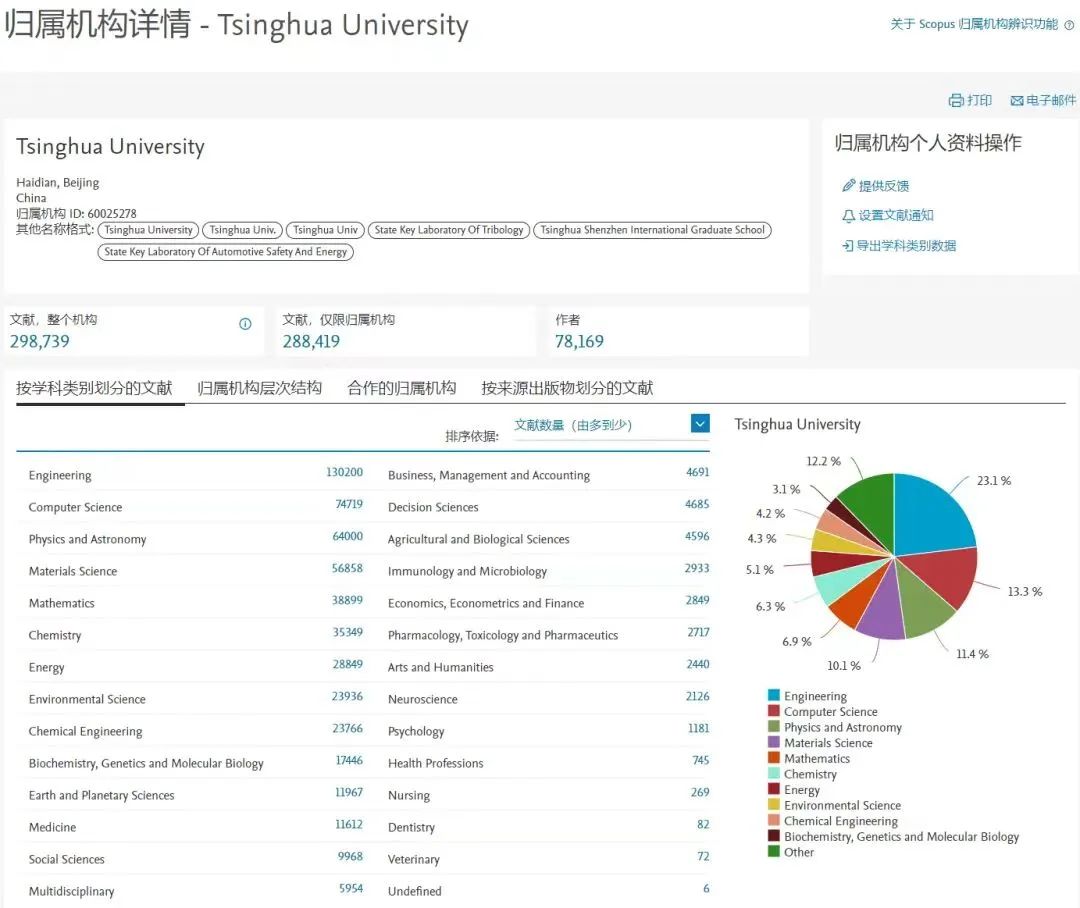Viewport: 1080px width, 908px height.
Task: Click Environmental Science count 23936
Action: [347, 697]
